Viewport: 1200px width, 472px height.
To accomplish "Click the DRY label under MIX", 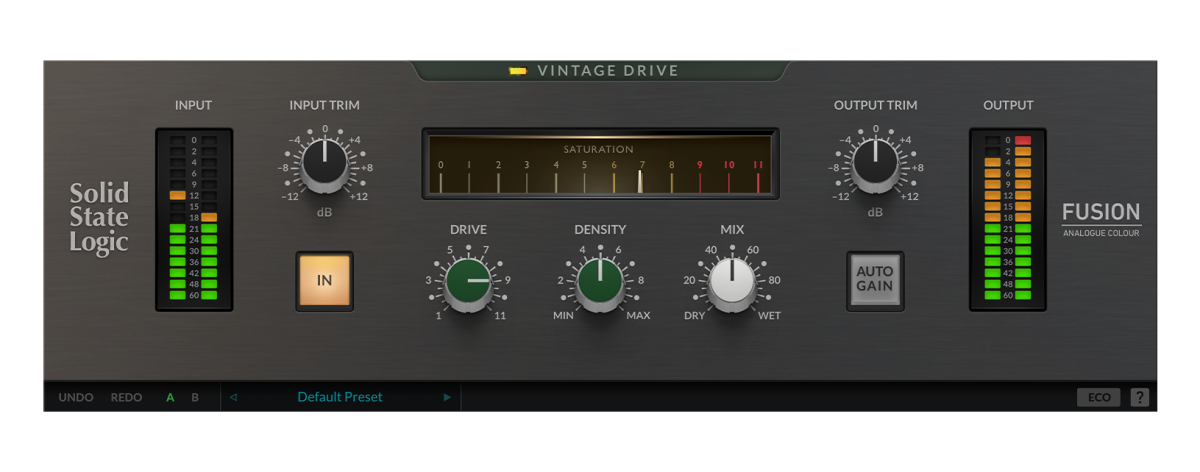I will point(694,316).
